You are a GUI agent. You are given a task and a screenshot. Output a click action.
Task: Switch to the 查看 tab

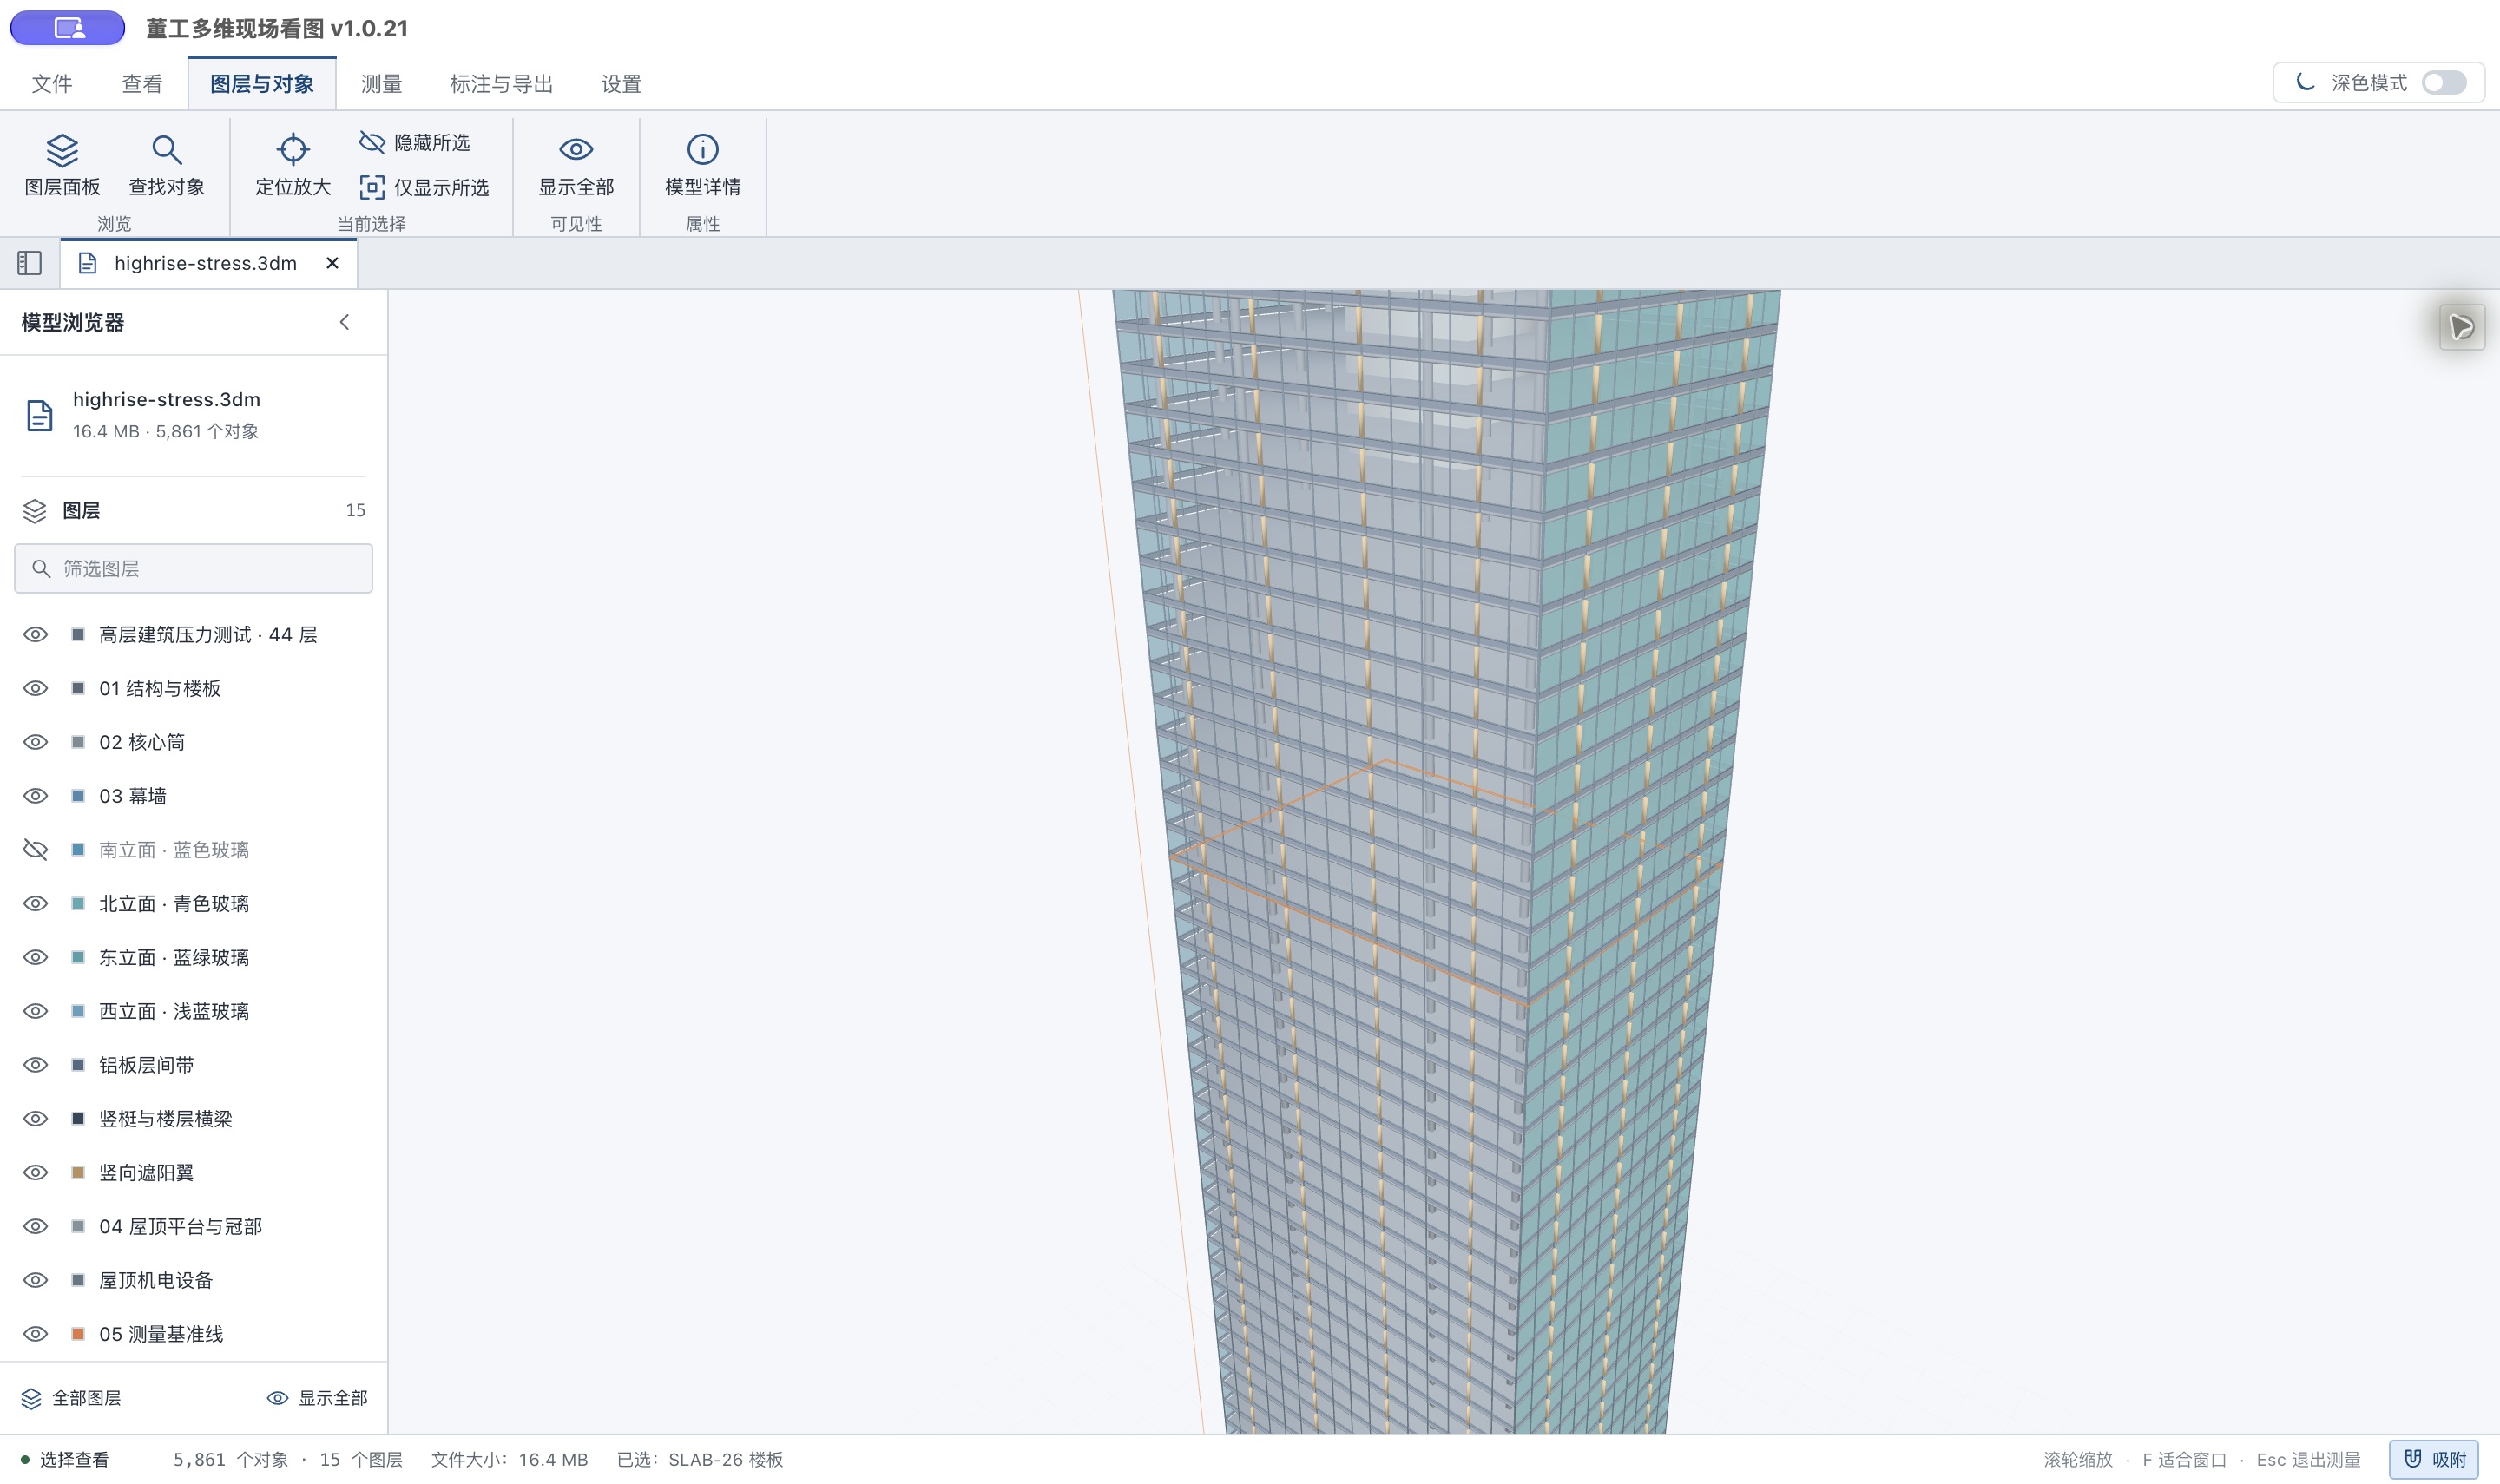click(142, 84)
